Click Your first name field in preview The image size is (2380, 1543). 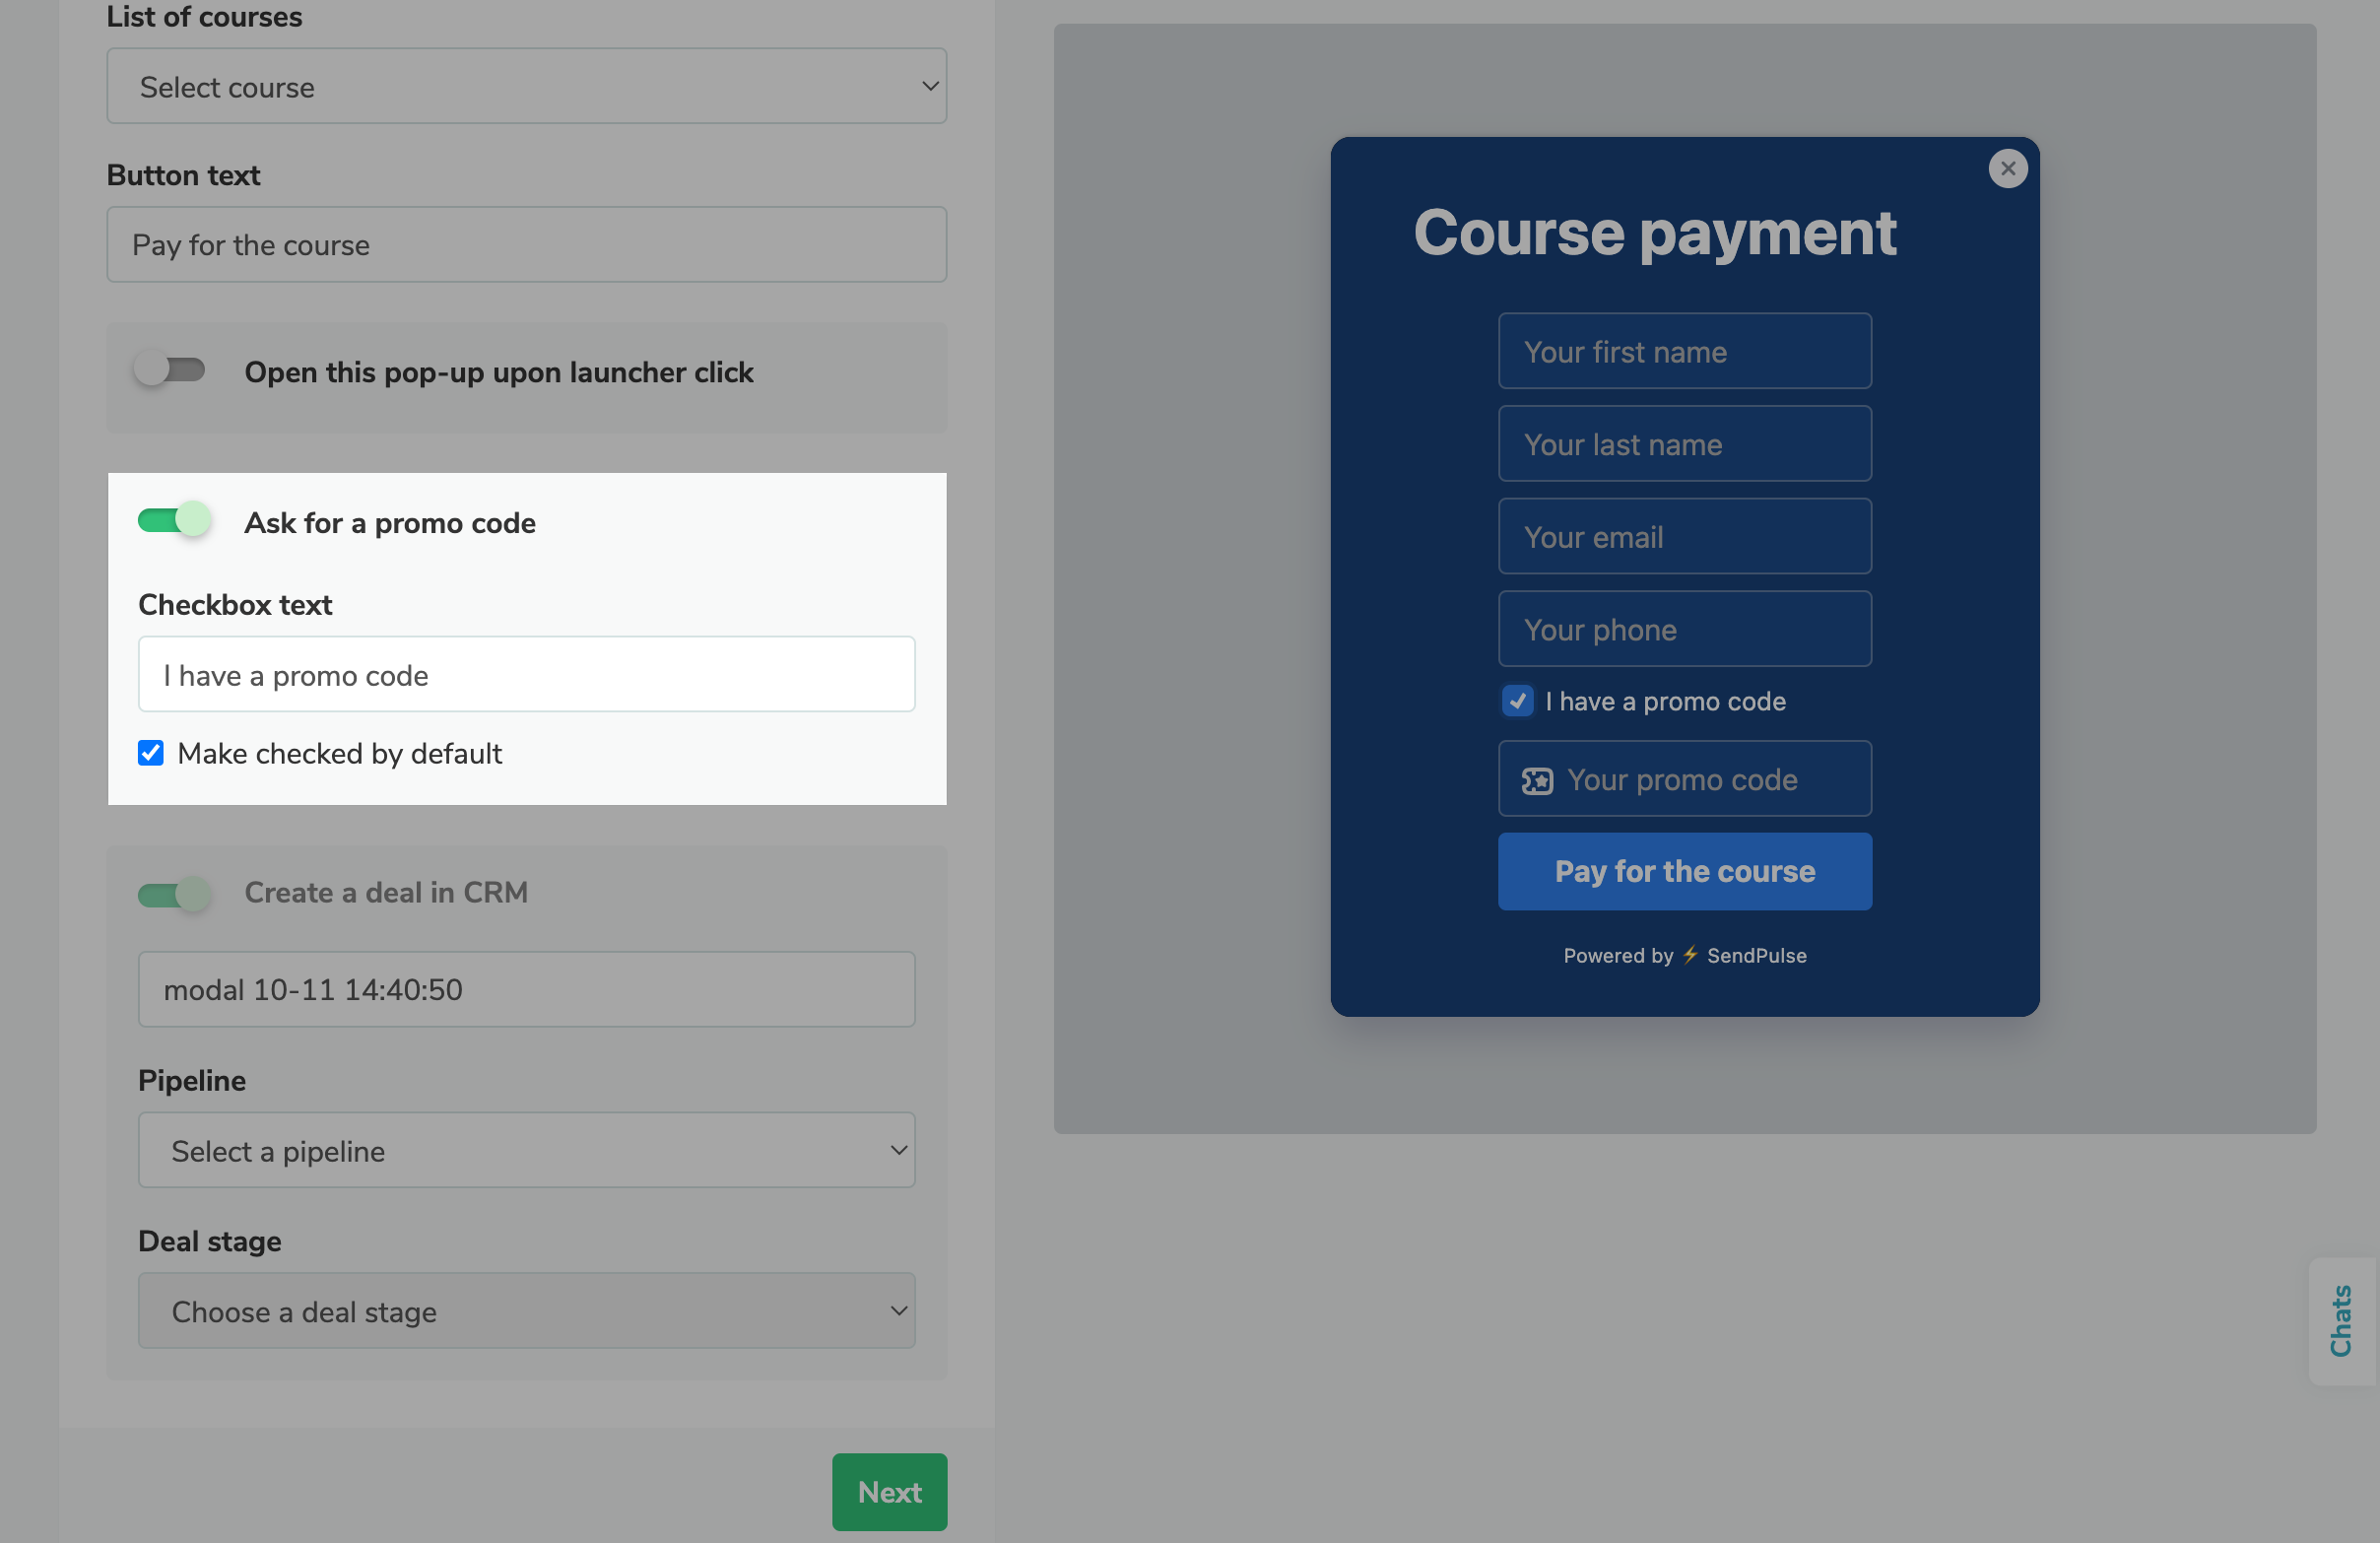pos(1684,351)
